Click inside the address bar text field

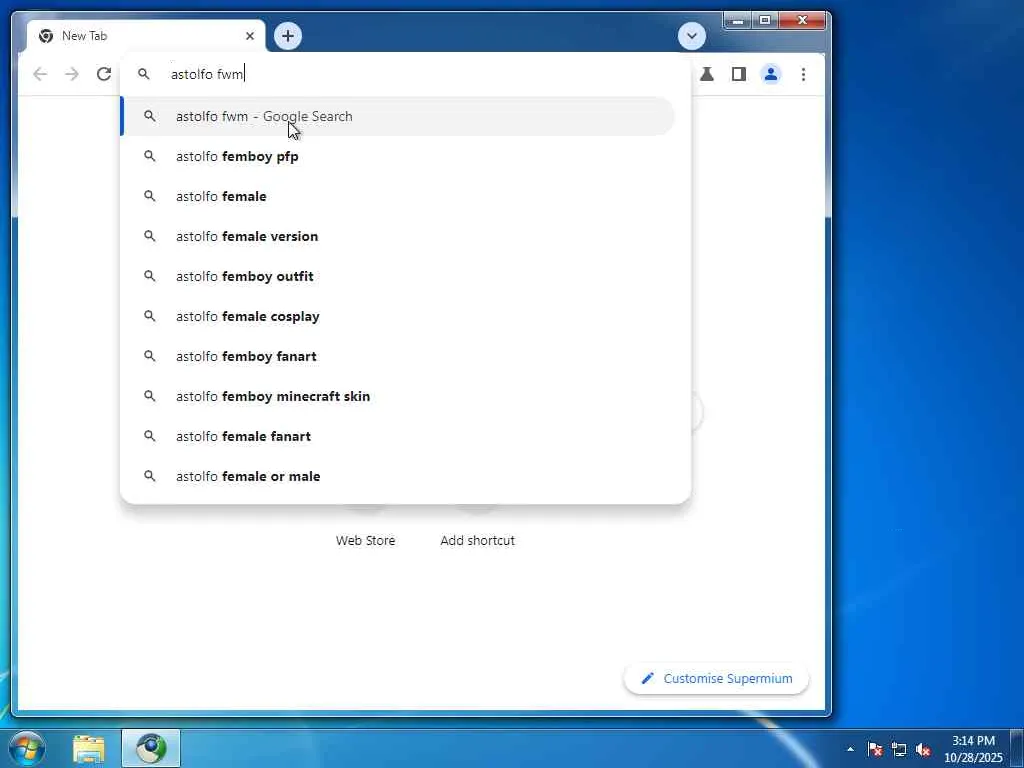pos(418,74)
